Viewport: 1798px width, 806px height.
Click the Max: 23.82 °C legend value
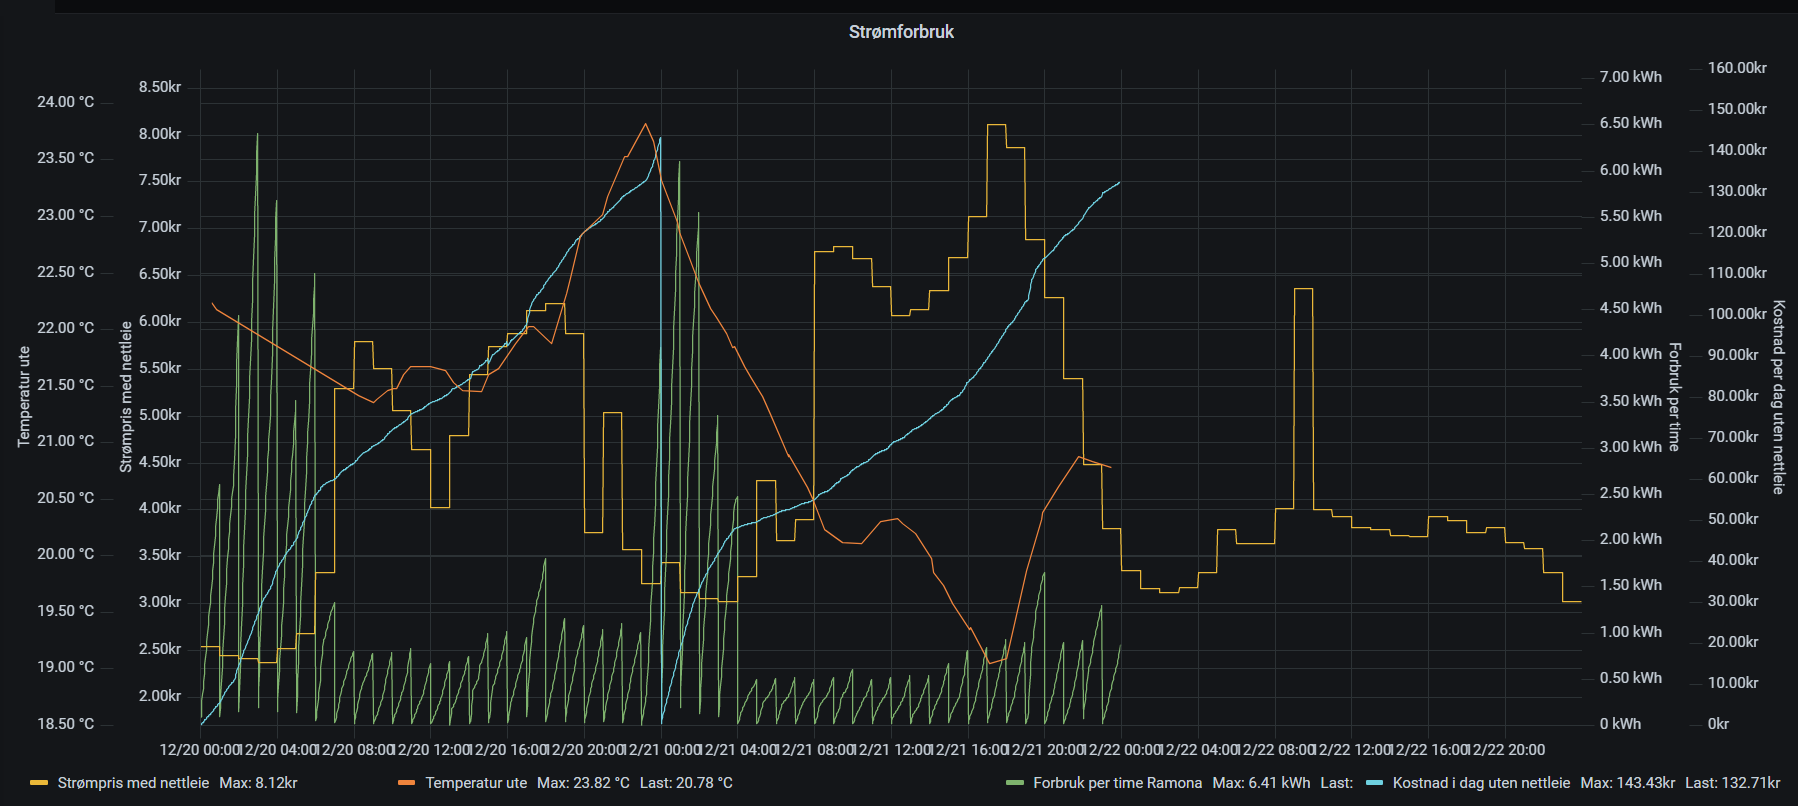point(583,783)
